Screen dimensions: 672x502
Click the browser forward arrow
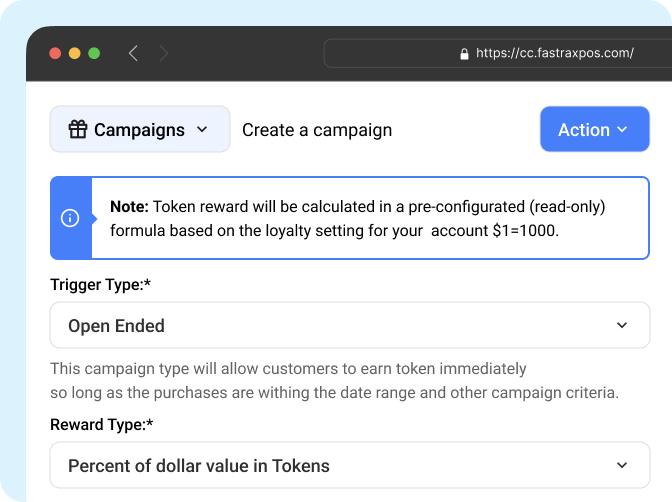[164, 54]
